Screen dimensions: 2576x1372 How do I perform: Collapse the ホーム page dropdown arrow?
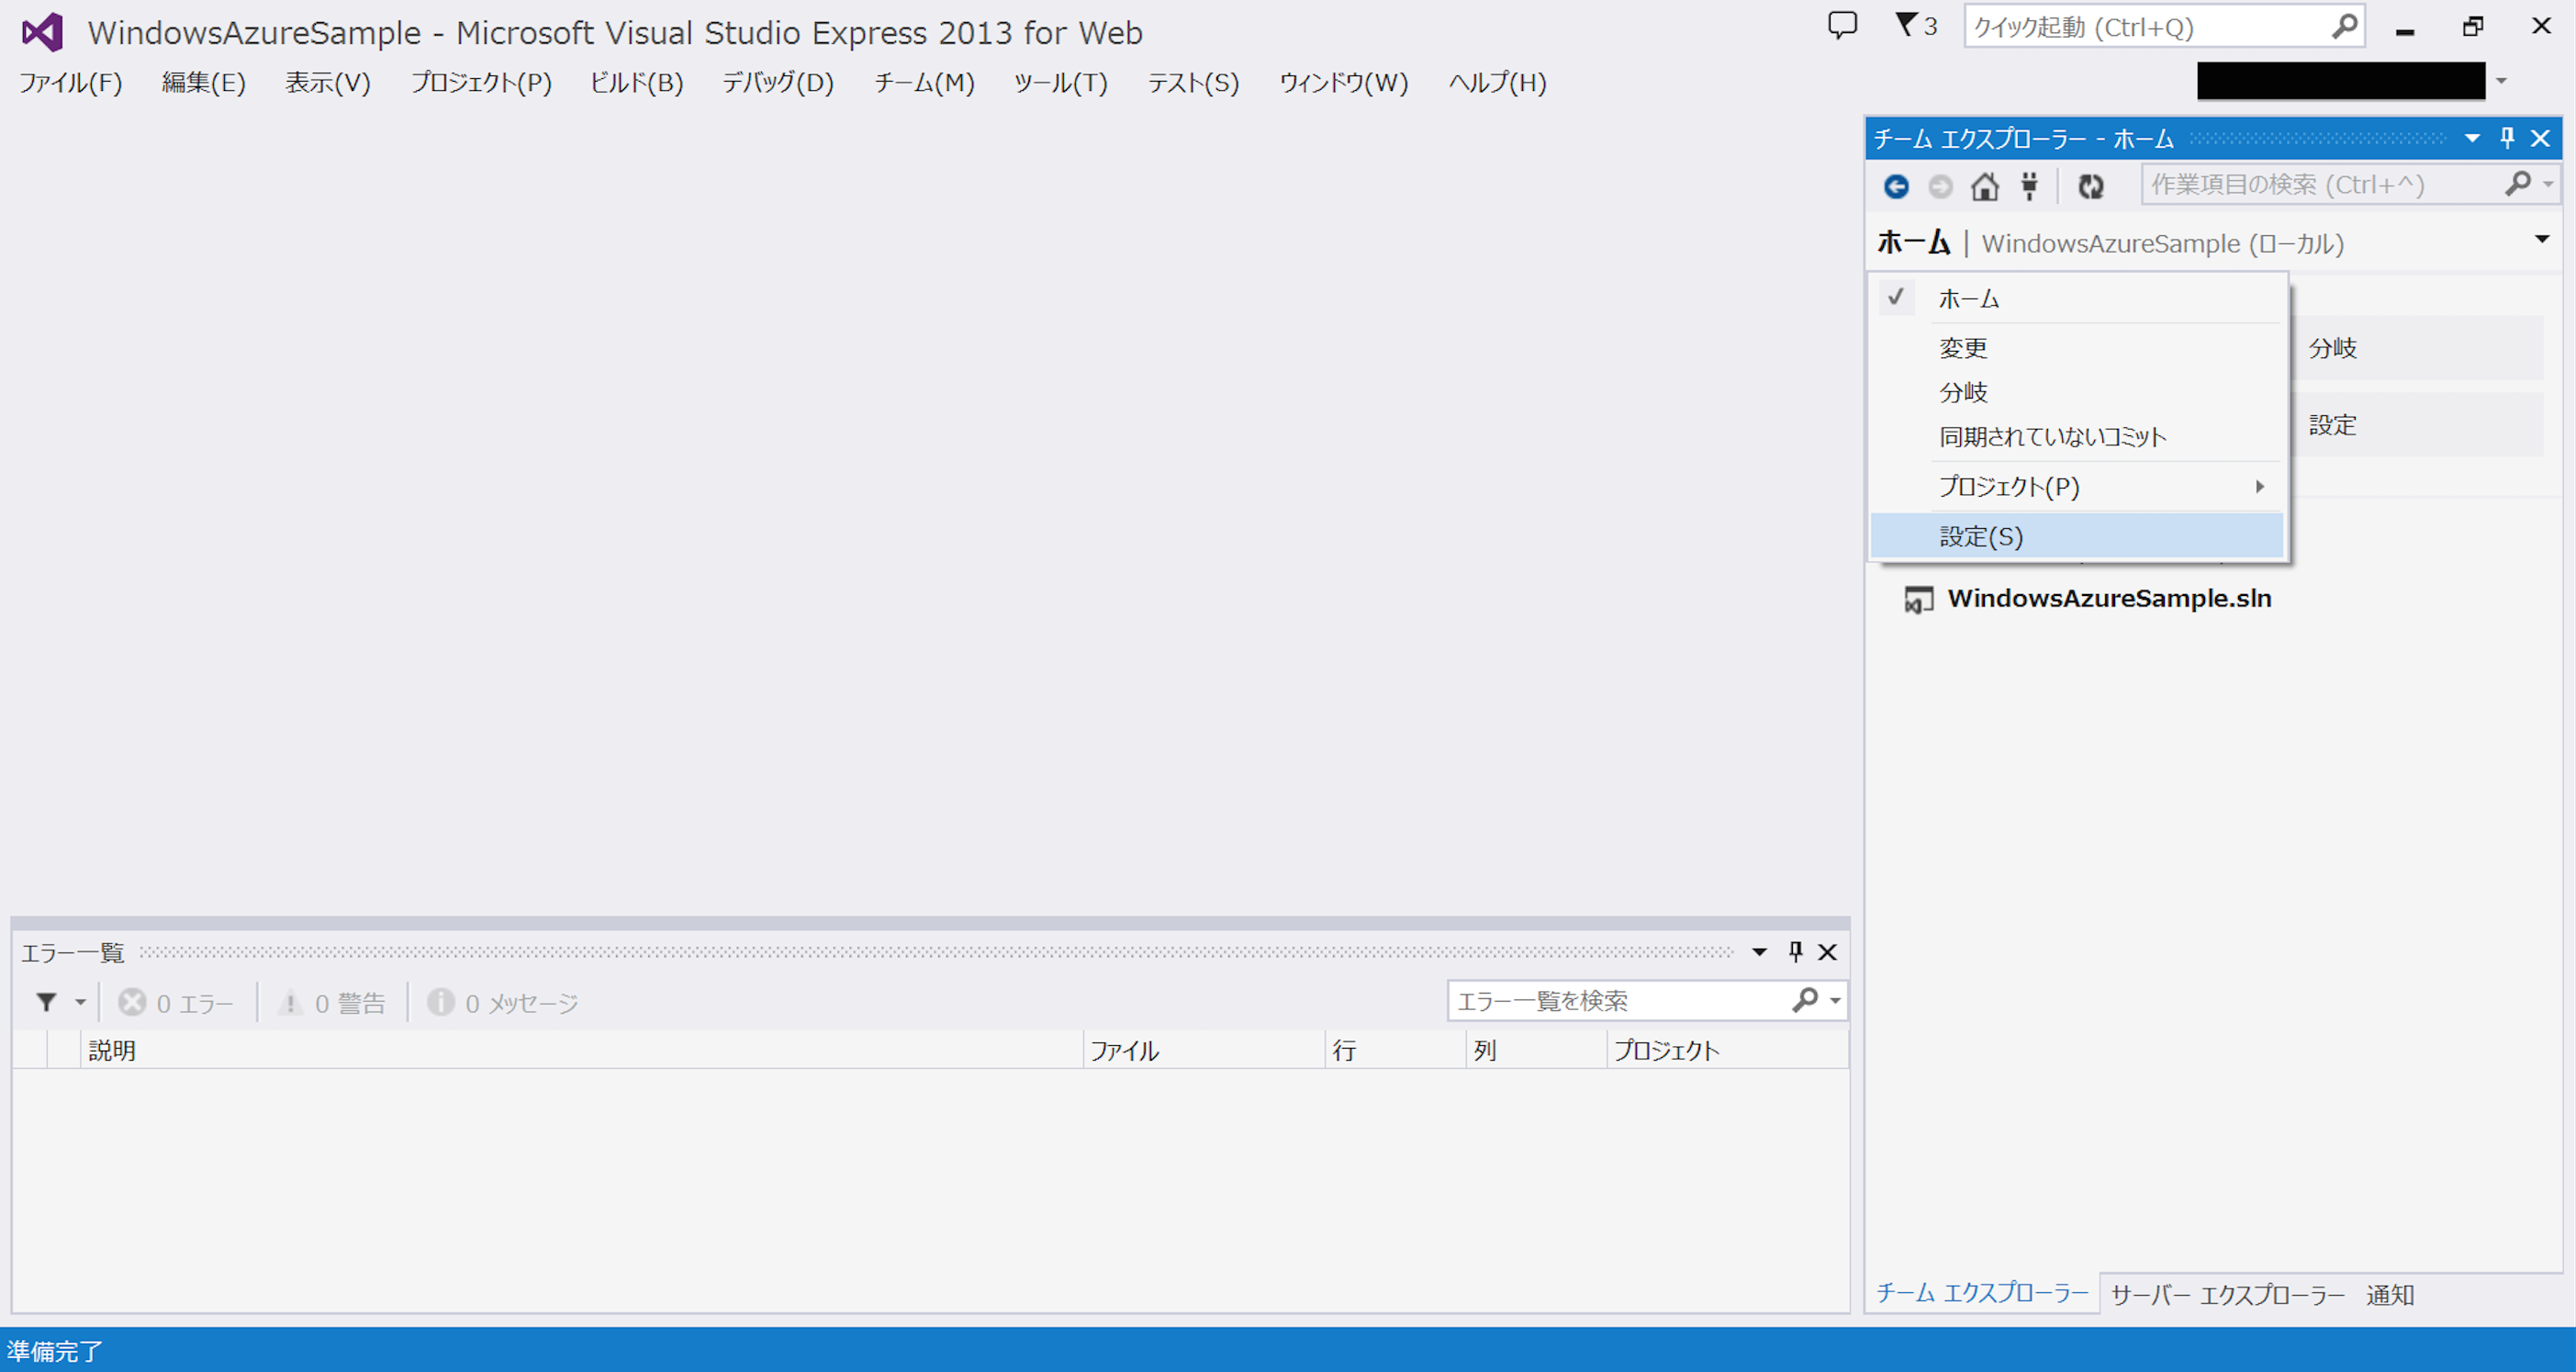(x=2541, y=240)
